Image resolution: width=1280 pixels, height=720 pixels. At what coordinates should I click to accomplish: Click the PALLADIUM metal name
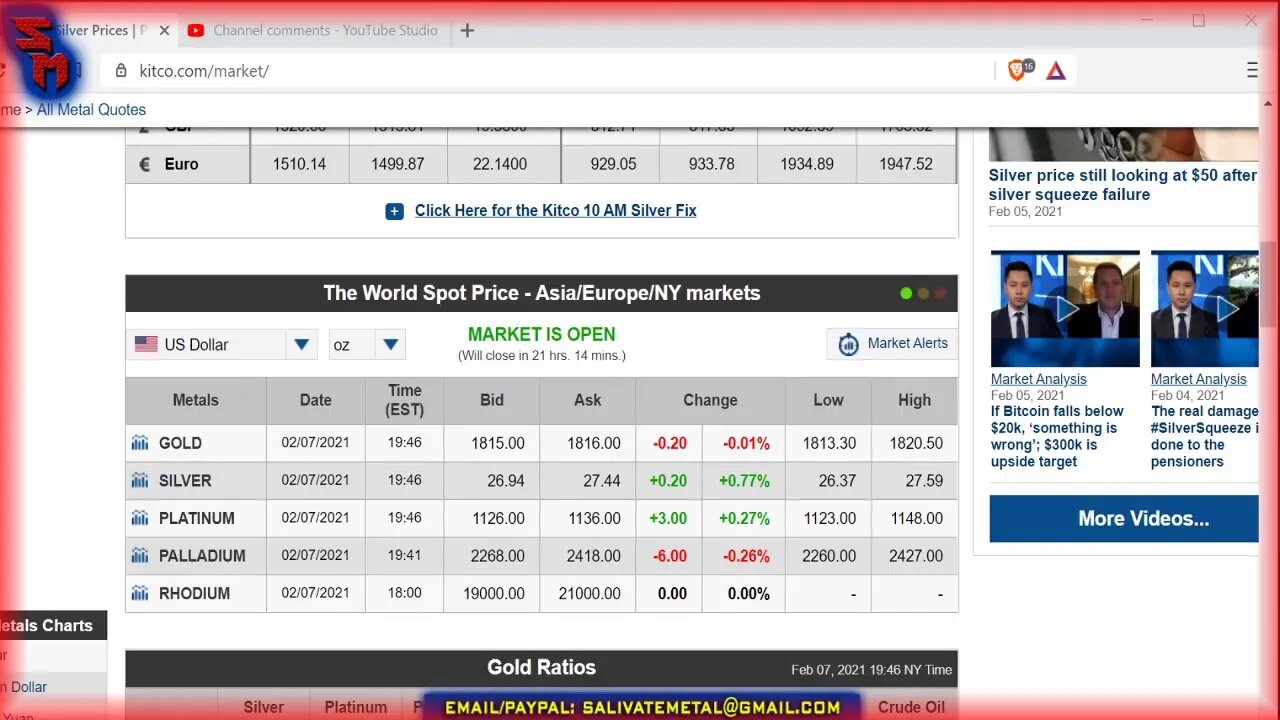click(202, 556)
